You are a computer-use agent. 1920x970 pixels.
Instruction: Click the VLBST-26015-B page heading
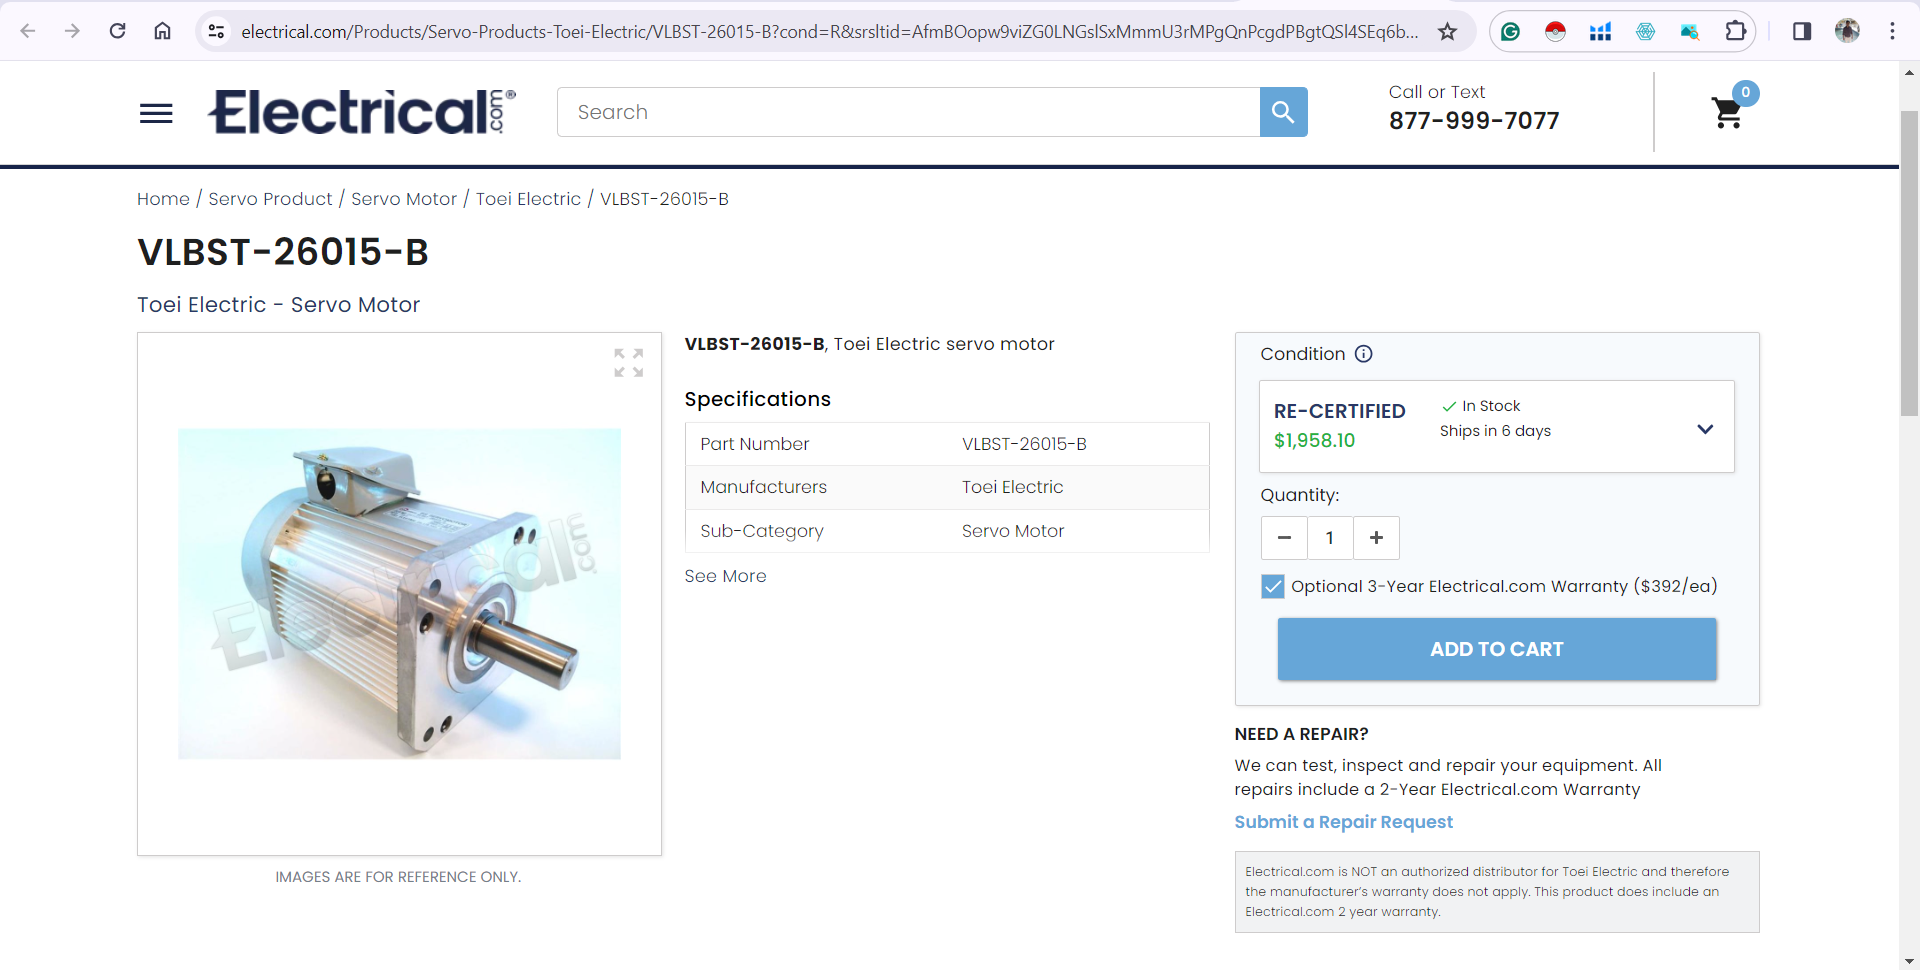click(x=283, y=252)
